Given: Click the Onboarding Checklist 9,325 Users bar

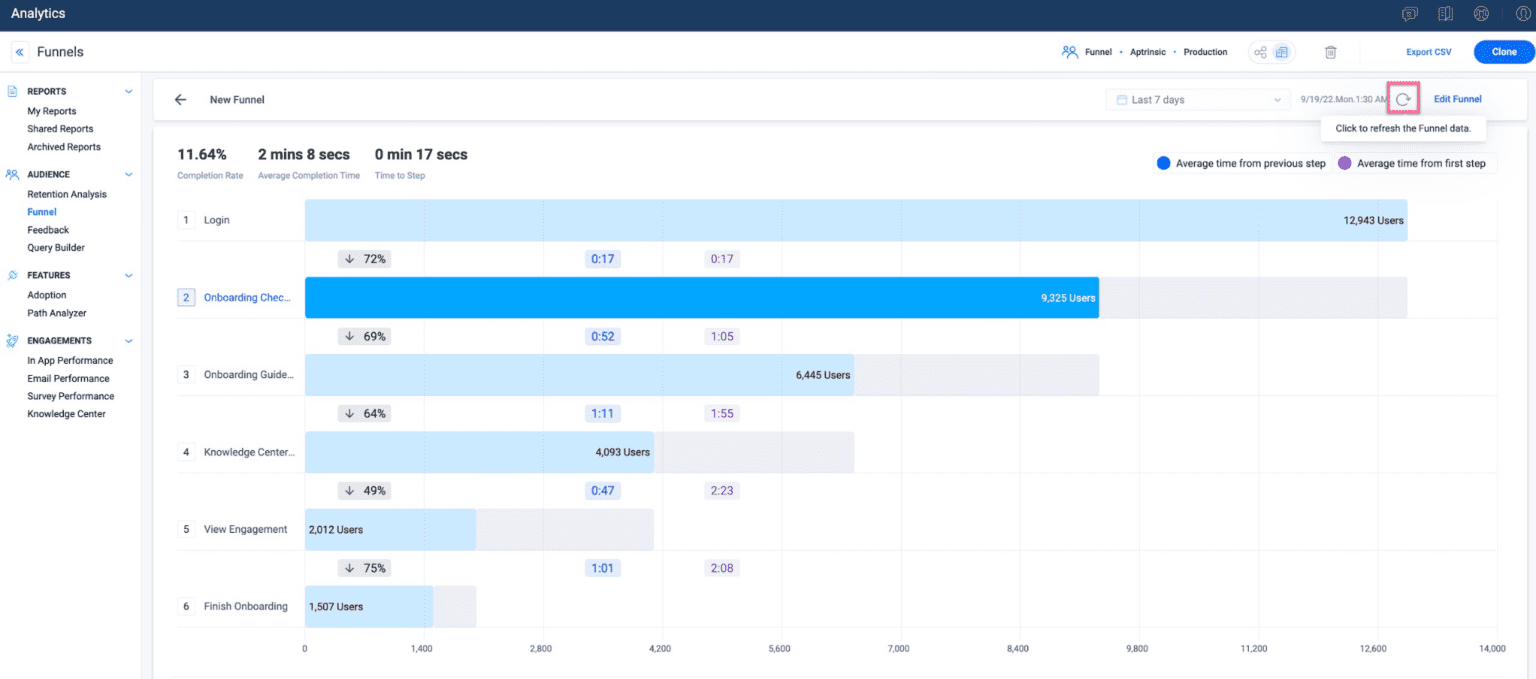Looking at the screenshot, I should click(x=700, y=297).
